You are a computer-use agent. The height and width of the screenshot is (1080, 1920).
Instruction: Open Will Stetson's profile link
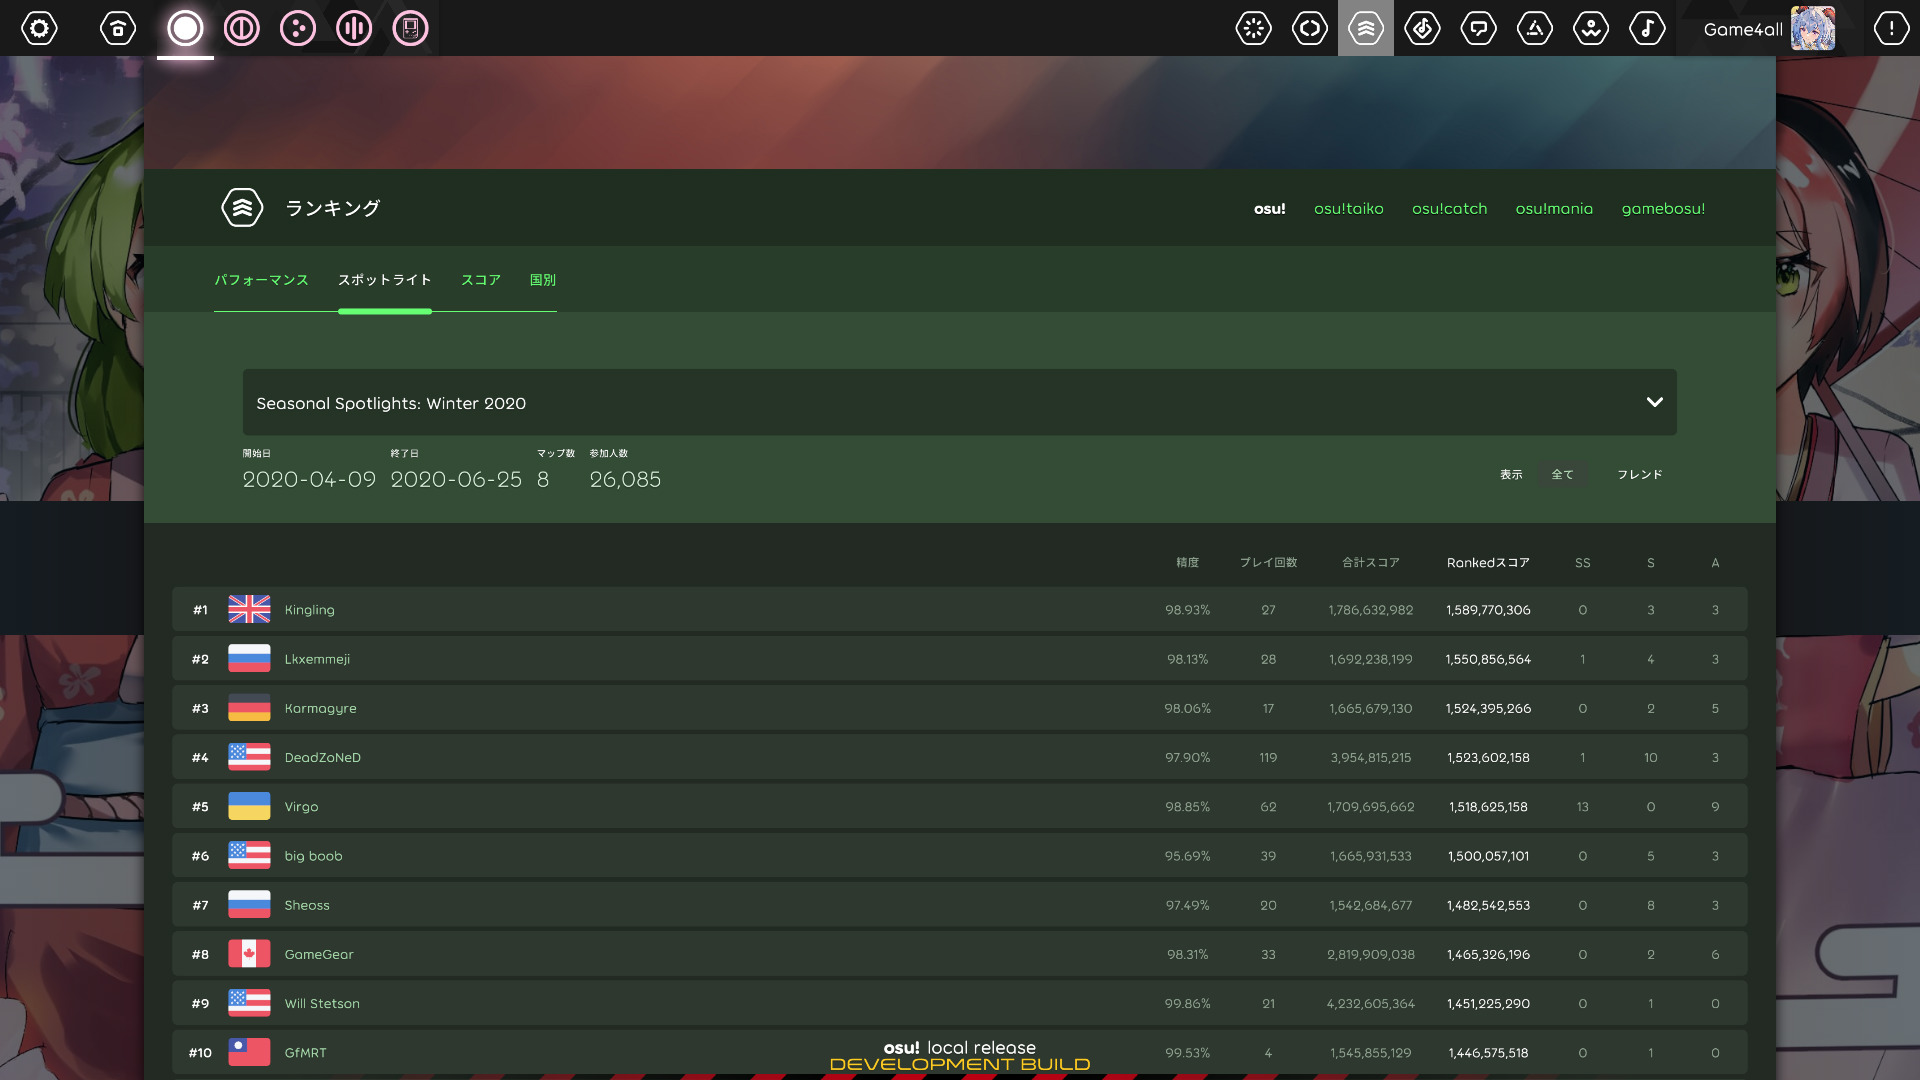pyautogui.click(x=322, y=1003)
